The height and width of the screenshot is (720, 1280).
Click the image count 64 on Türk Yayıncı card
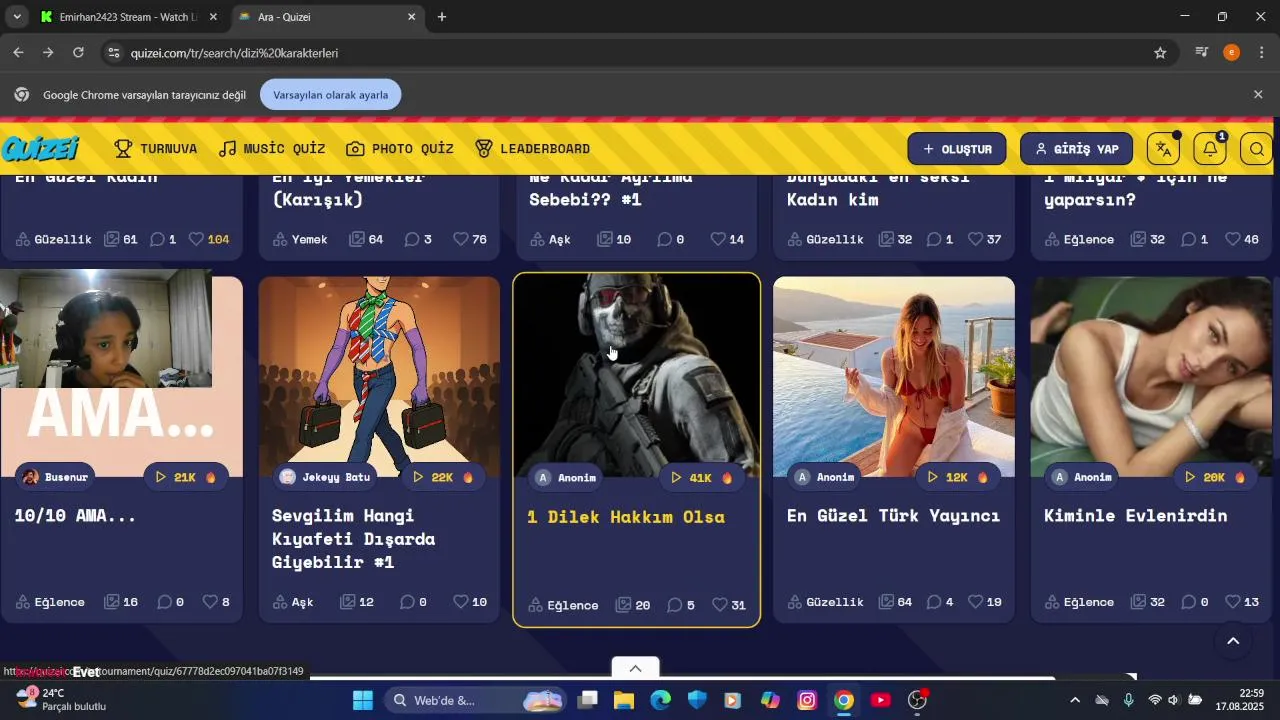point(895,602)
